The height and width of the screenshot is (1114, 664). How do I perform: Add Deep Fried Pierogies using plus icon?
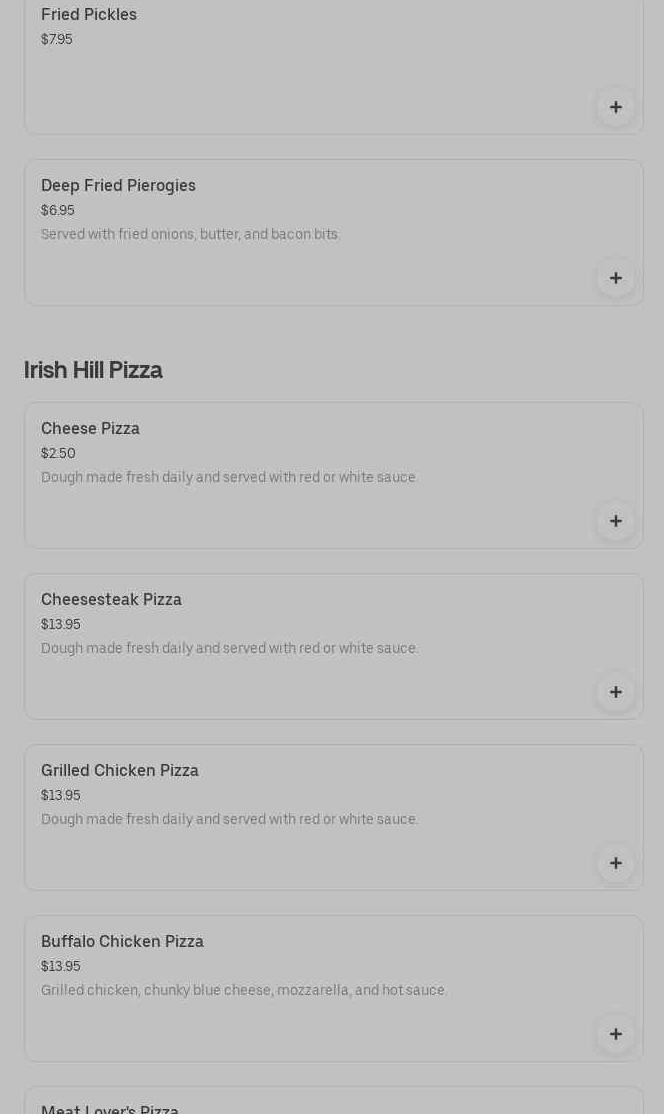coord(615,278)
